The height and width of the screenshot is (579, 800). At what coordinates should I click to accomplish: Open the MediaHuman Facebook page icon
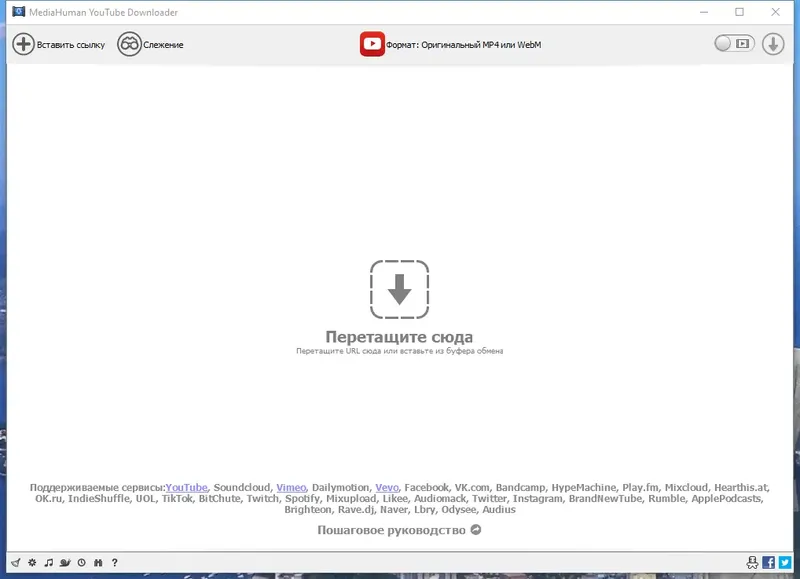tap(768, 563)
